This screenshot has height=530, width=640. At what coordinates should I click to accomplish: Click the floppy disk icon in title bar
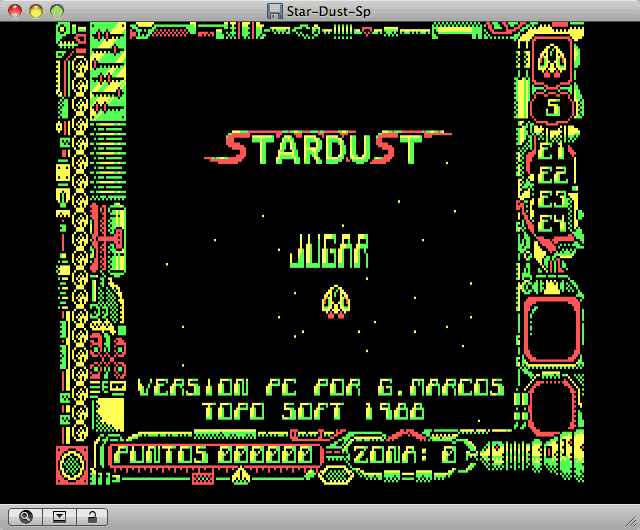[x=275, y=11]
